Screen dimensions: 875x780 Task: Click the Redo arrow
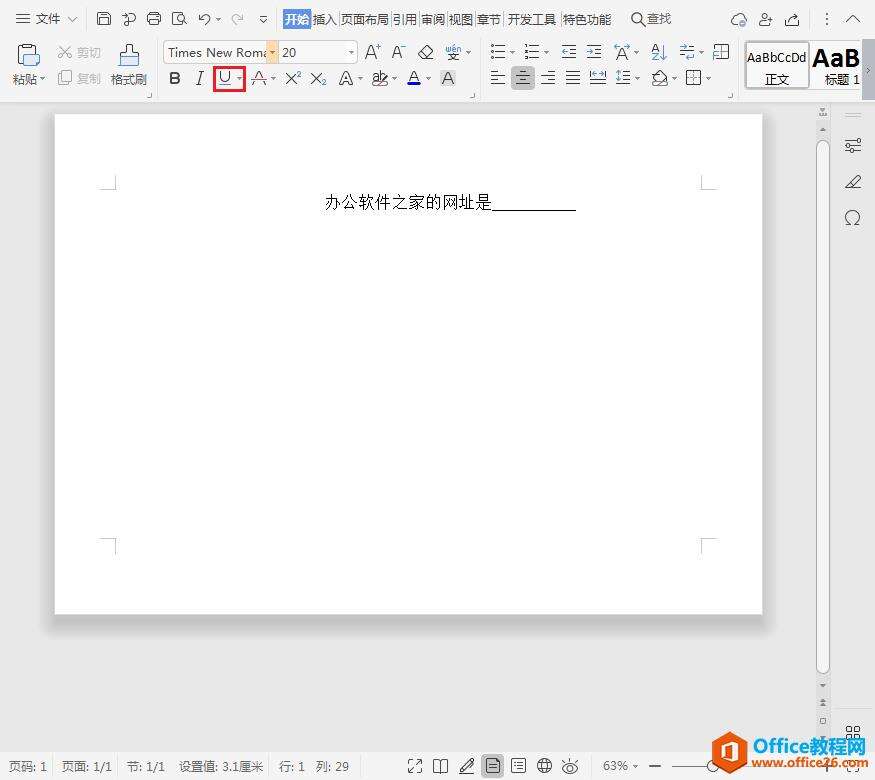point(238,20)
